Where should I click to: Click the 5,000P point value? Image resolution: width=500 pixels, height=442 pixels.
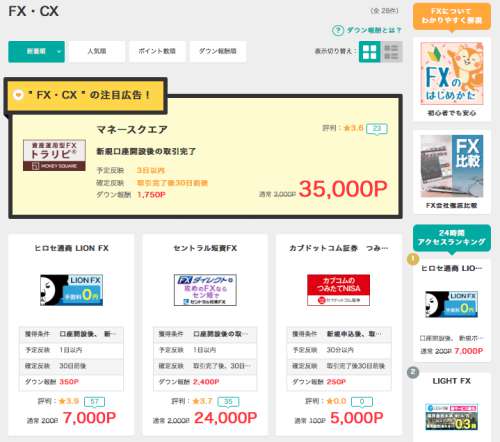pyautogui.click(x=357, y=418)
